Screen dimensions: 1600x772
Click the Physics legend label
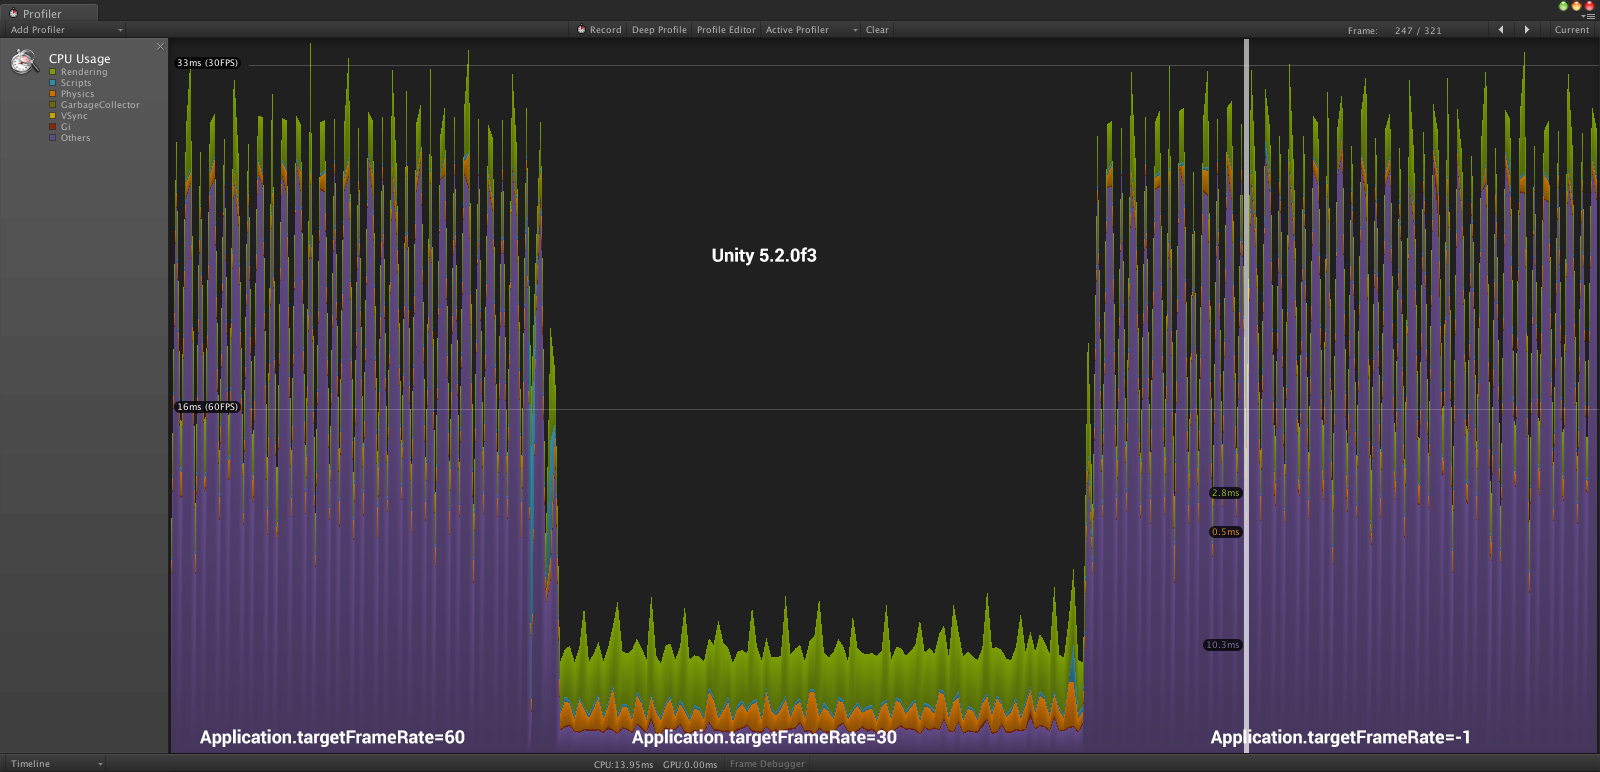[x=78, y=94]
